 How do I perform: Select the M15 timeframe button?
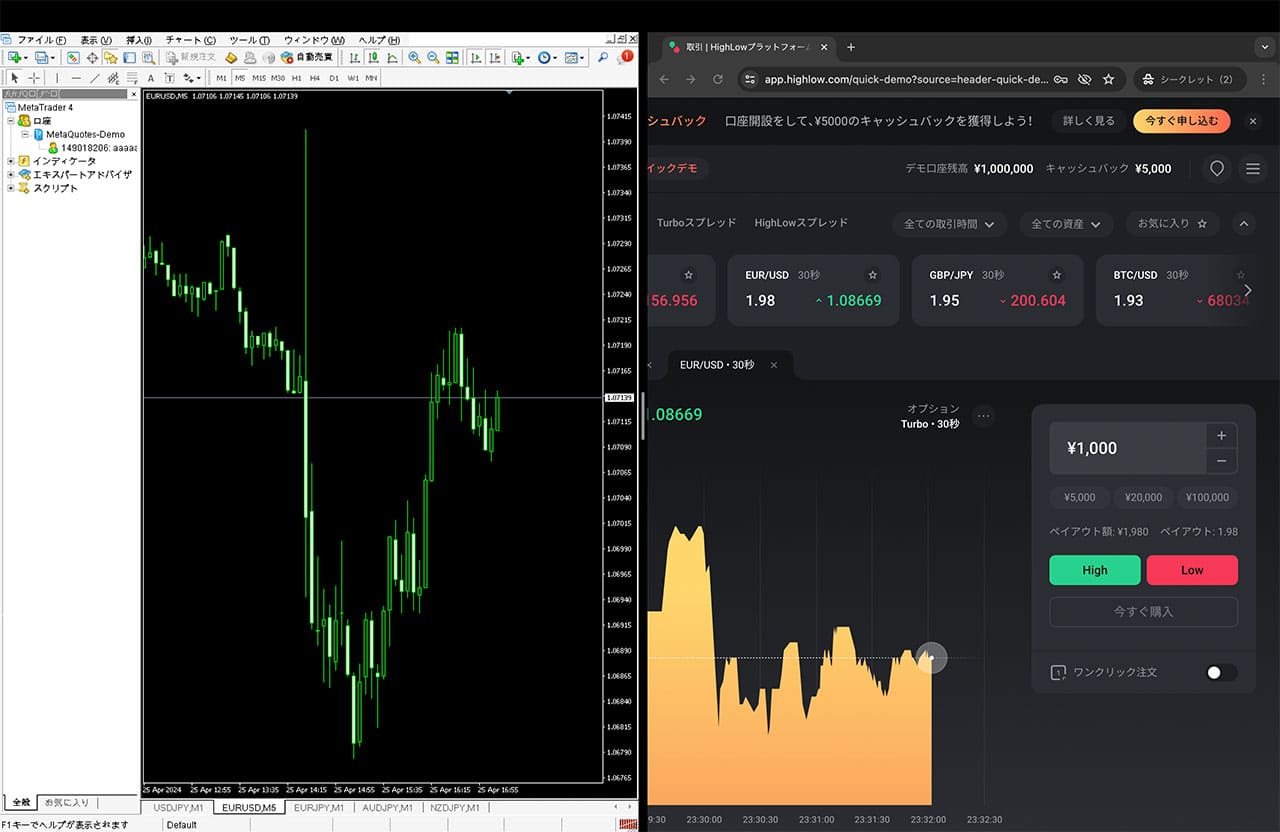(x=259, y=77)
